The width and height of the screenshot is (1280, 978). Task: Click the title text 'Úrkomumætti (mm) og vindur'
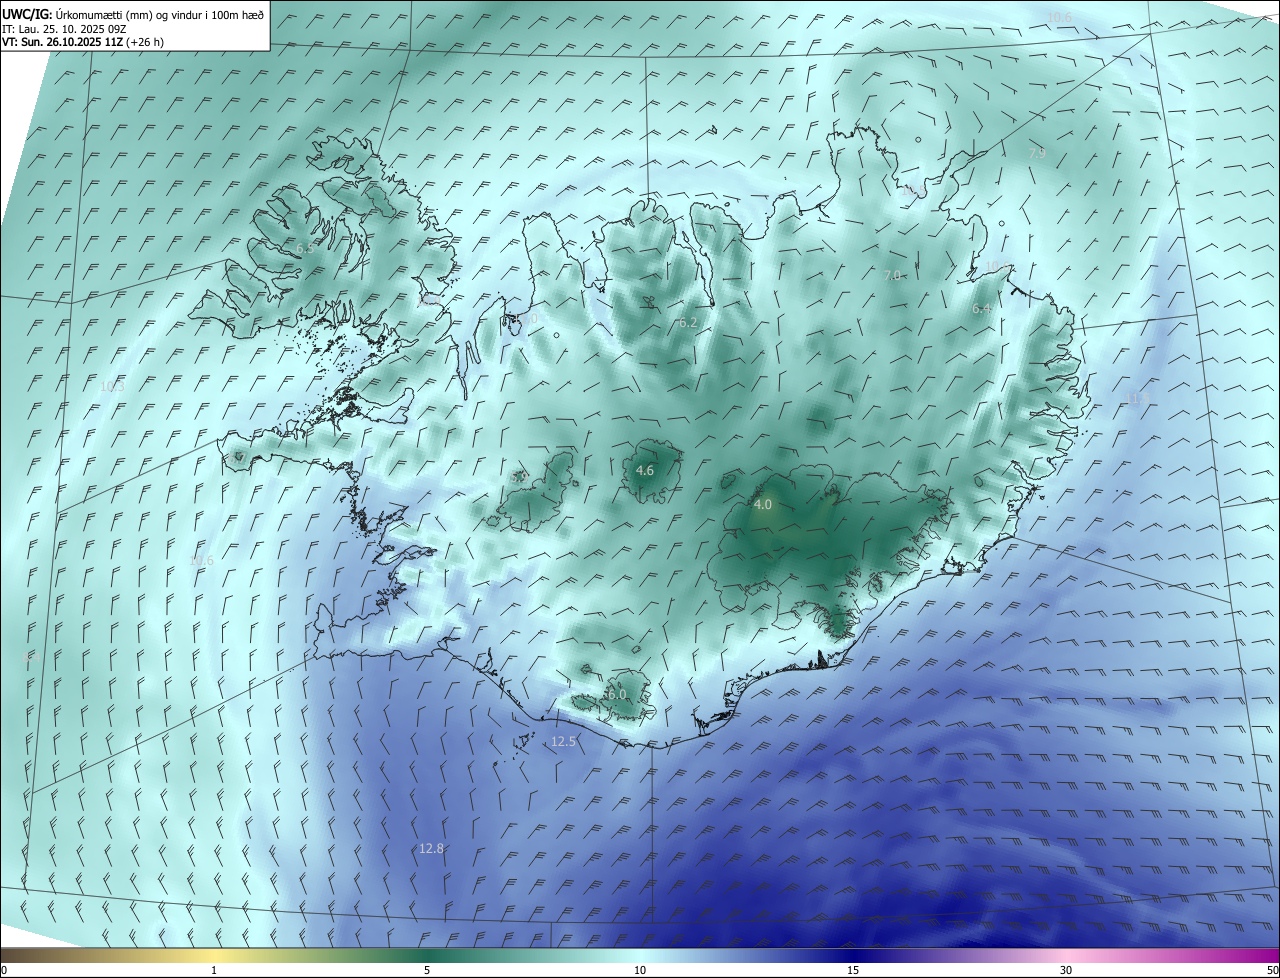131,15
